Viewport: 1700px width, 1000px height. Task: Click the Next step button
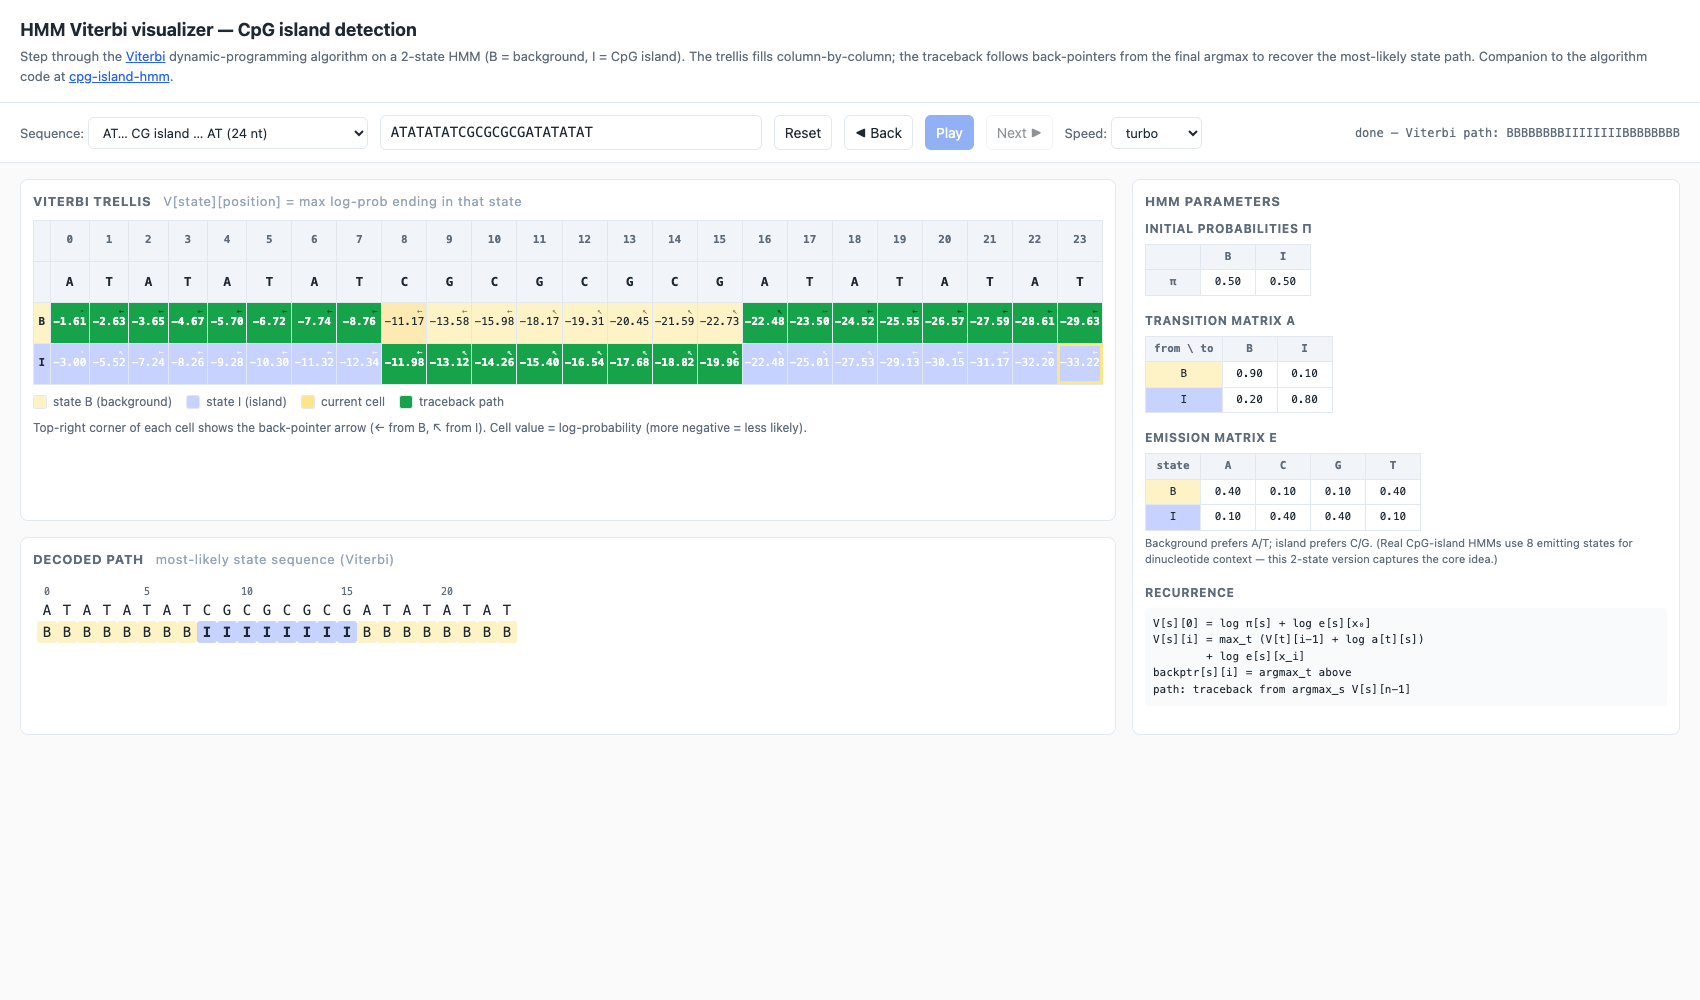click(x=1019, y=133)
